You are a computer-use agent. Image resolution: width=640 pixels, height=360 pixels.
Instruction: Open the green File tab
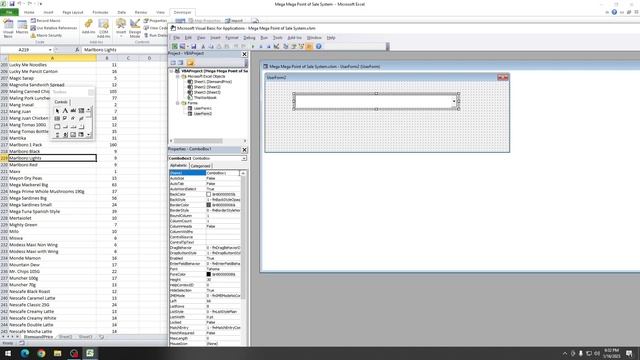(x=9, y=12)
